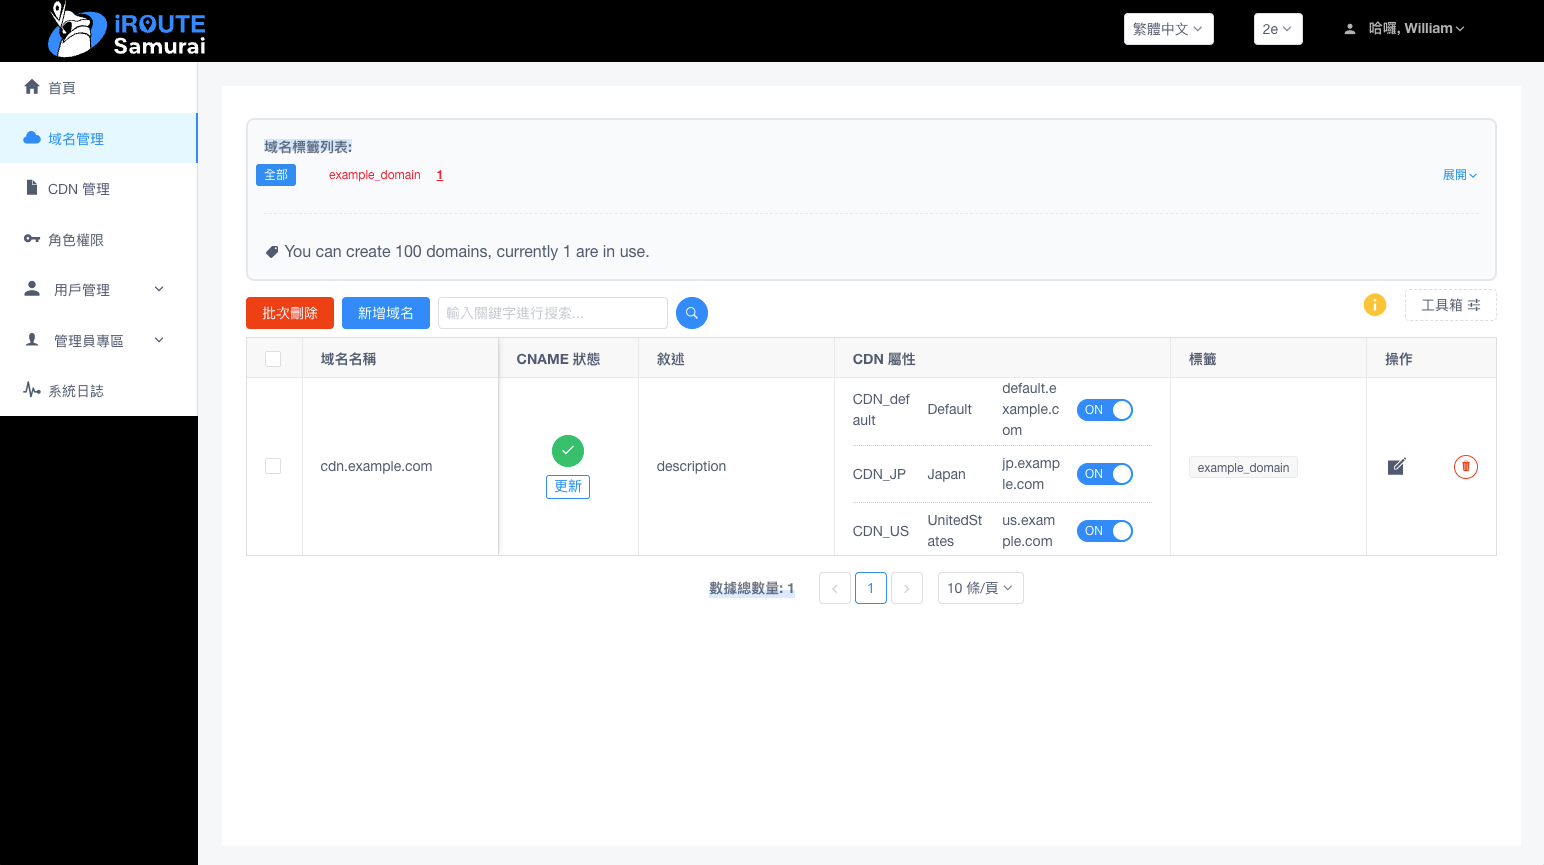Viewport: 1544px width, 865px height.
Task: Click the 新增域名 button
Action: click(x=385, y=313)
